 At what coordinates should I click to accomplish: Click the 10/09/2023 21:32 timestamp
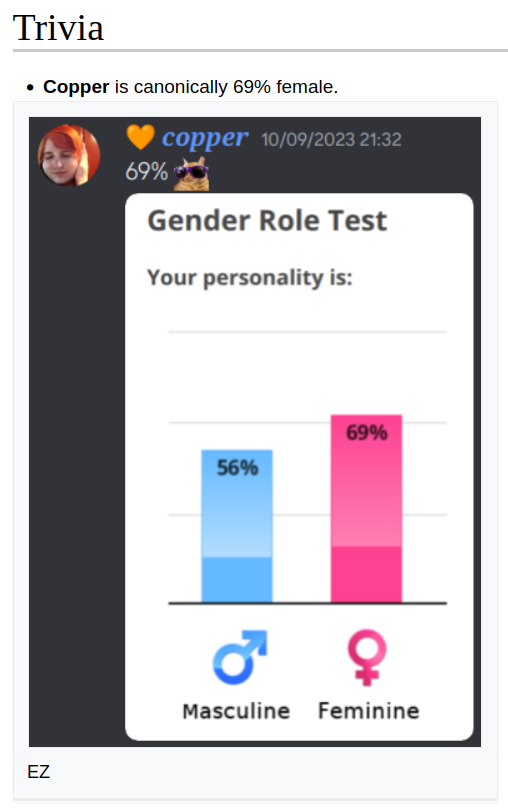click(331, 140)
